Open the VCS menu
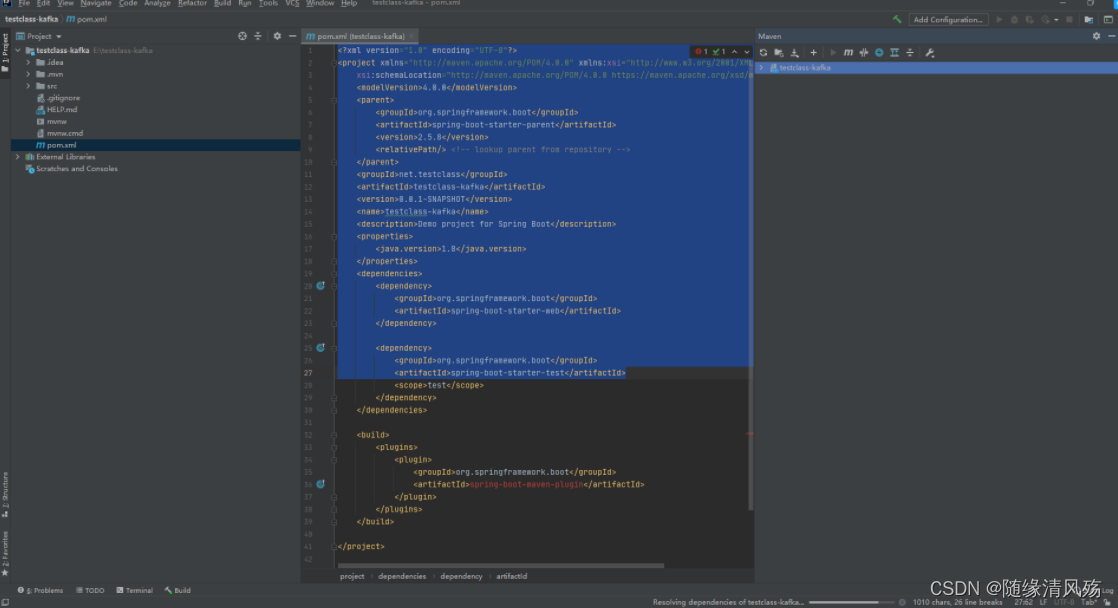The width and height of the screenshot is (1118, 608). tap(292, 4)
